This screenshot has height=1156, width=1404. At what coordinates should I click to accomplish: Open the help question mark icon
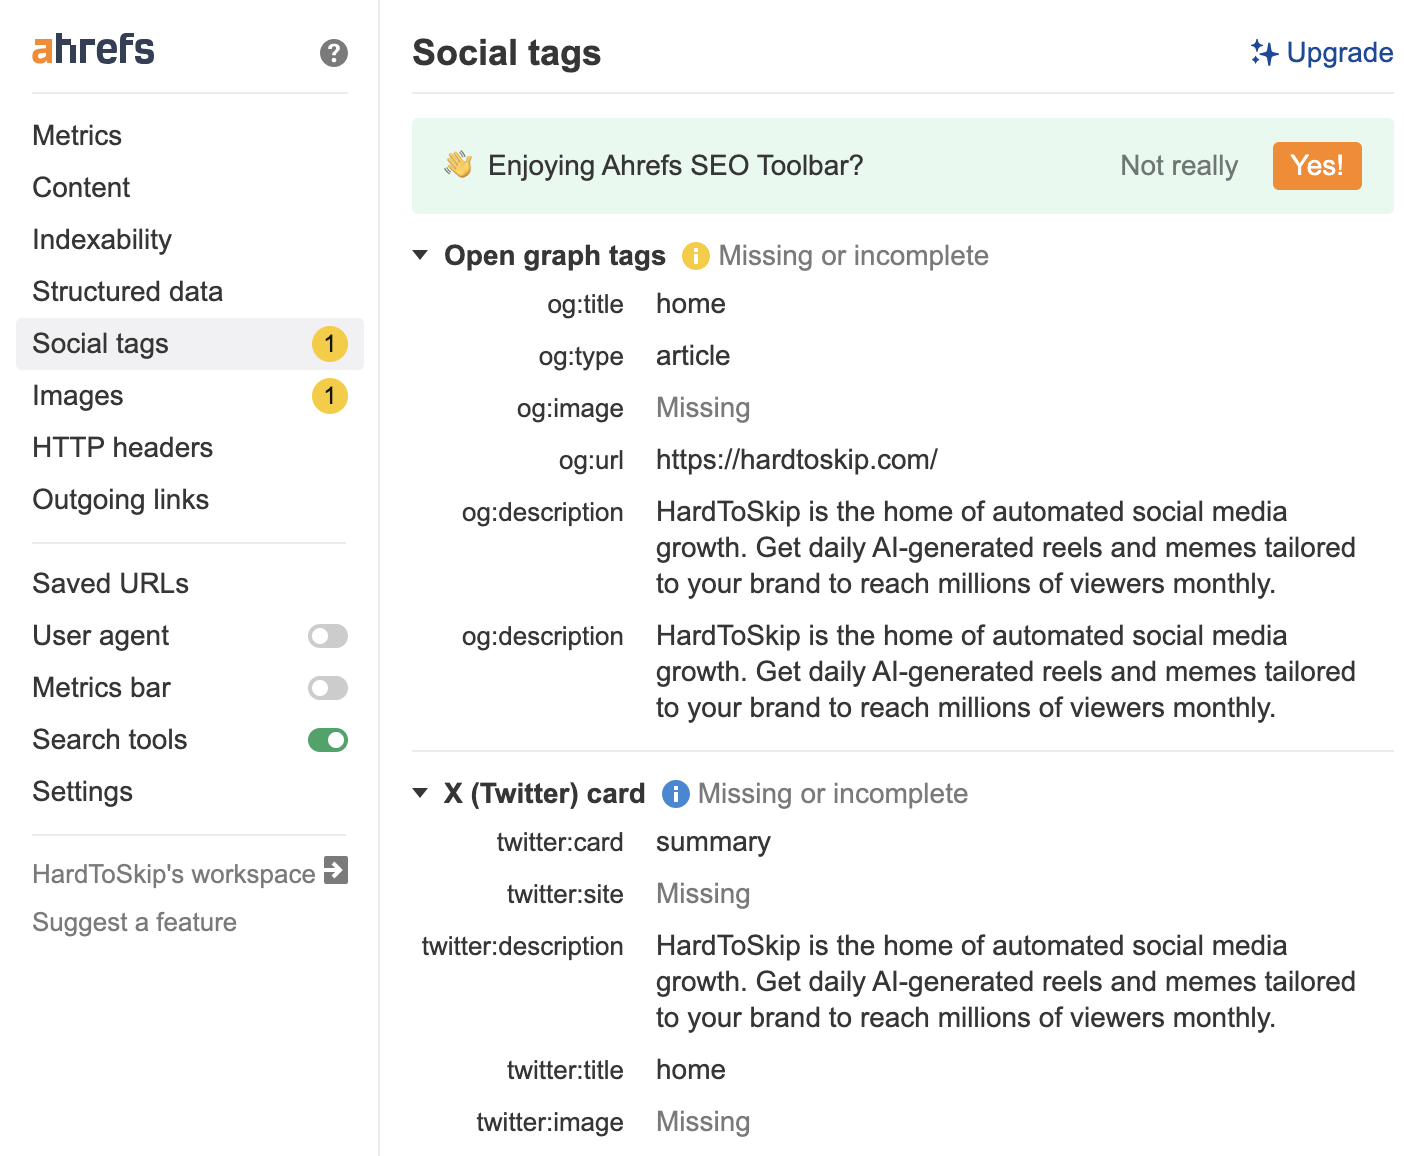tap(332, 54)
